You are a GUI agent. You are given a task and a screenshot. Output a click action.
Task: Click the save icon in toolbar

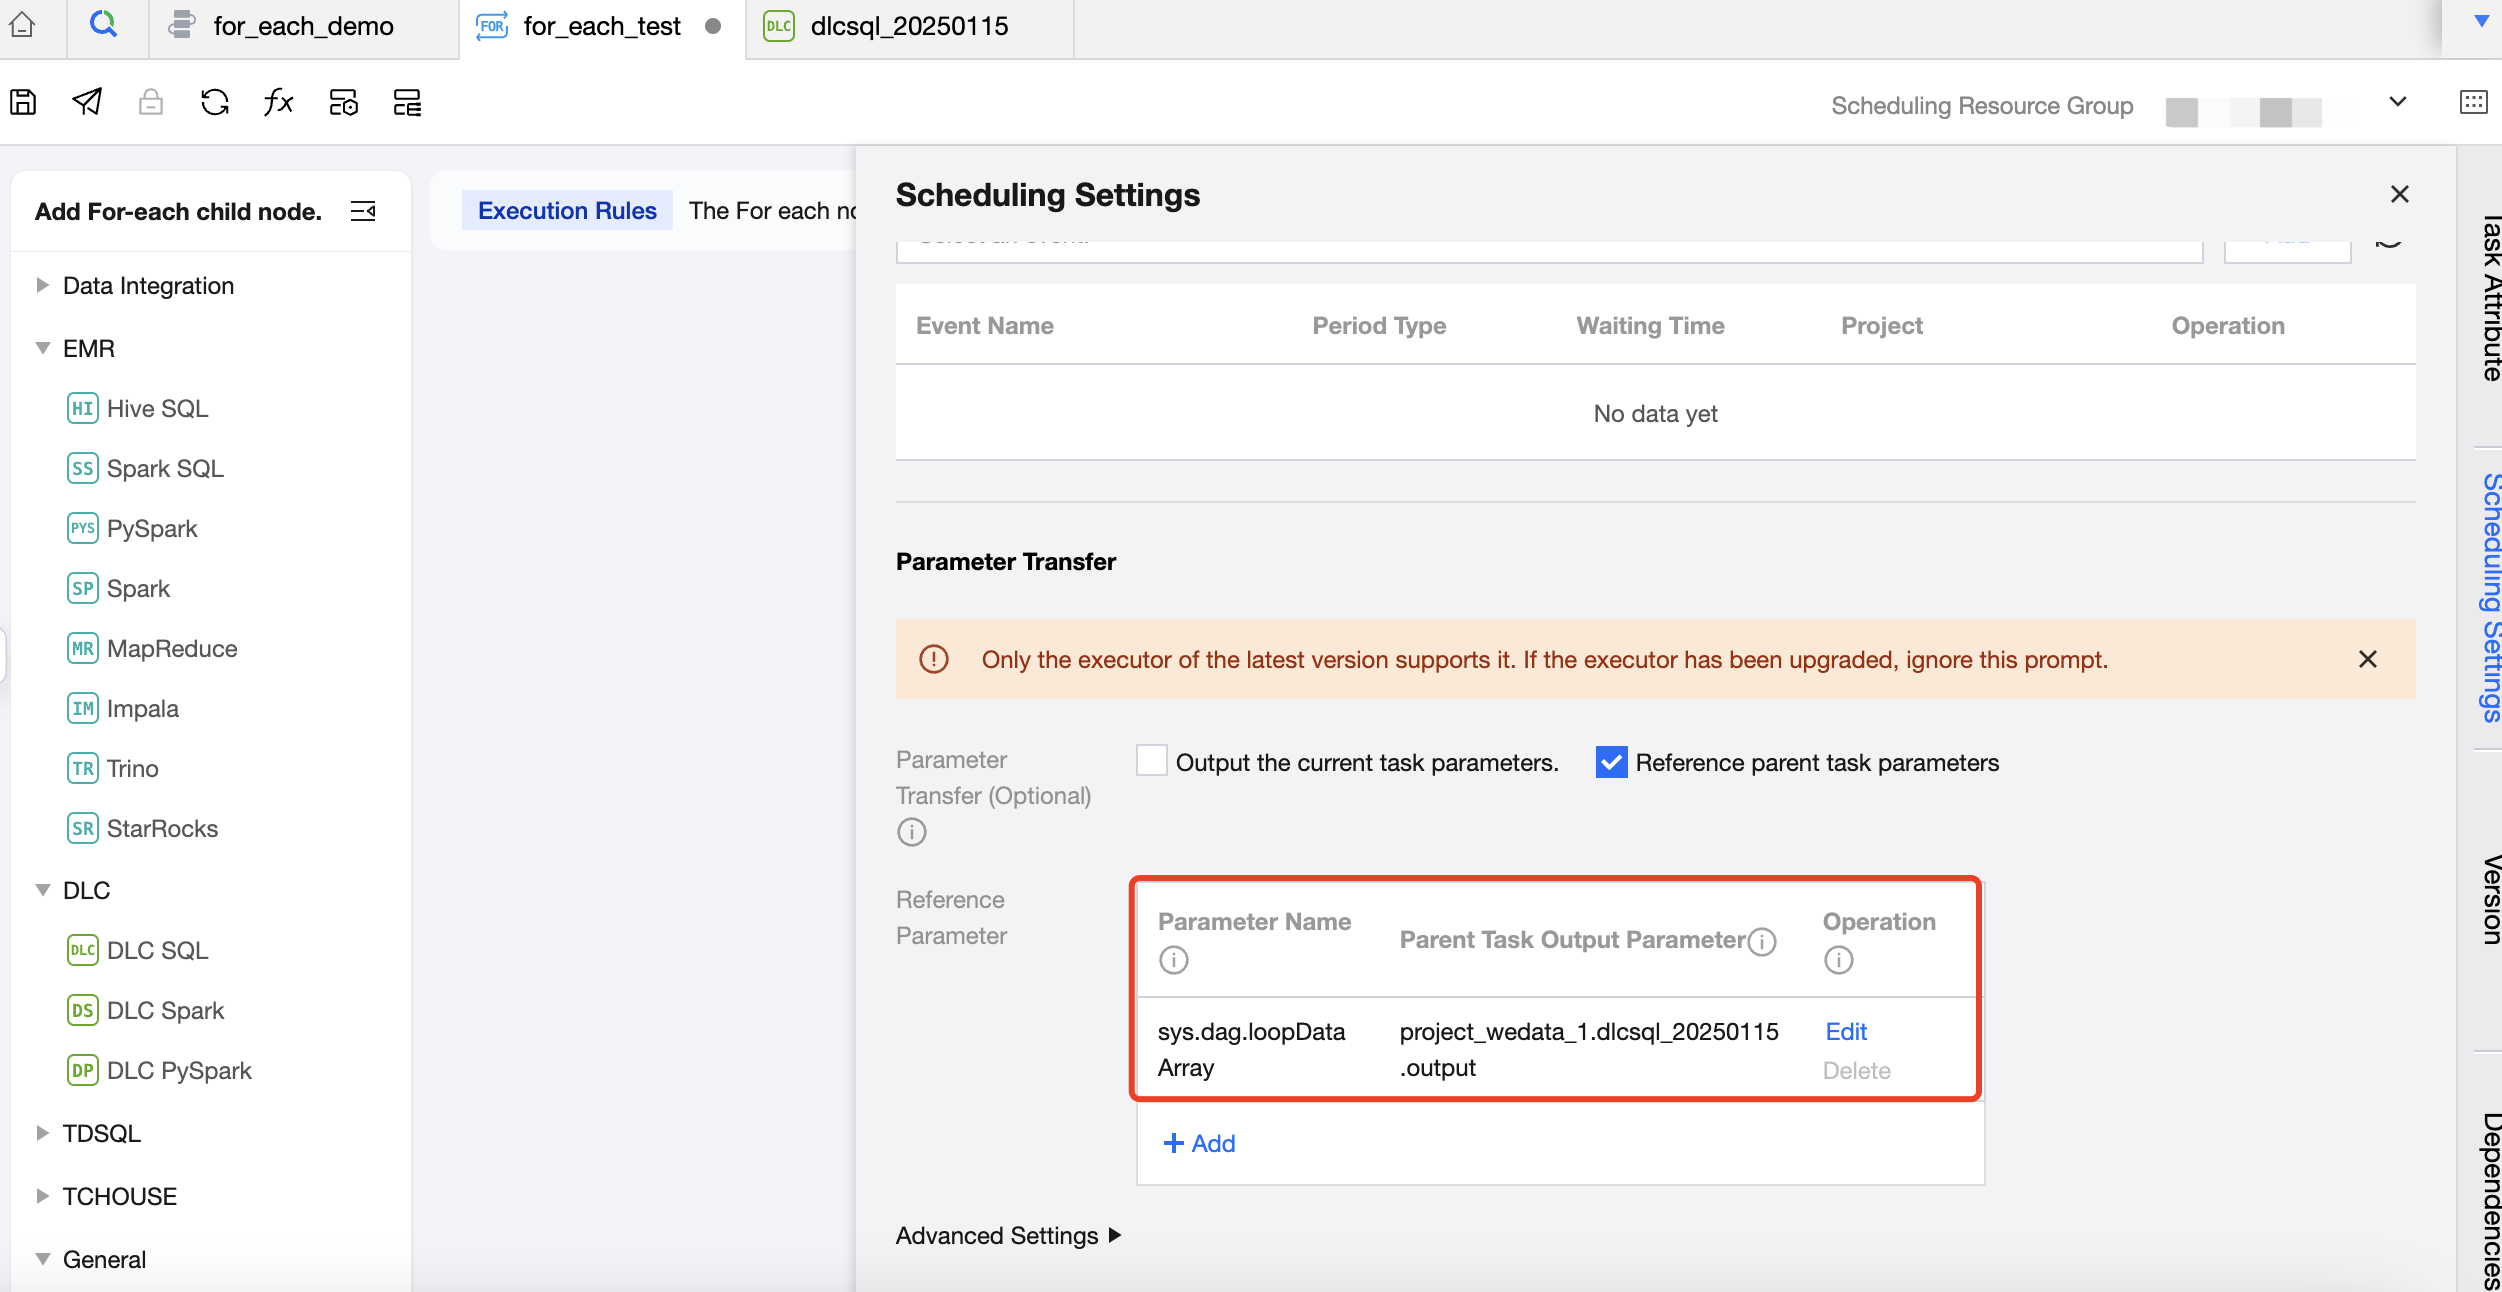coord(23,102)
